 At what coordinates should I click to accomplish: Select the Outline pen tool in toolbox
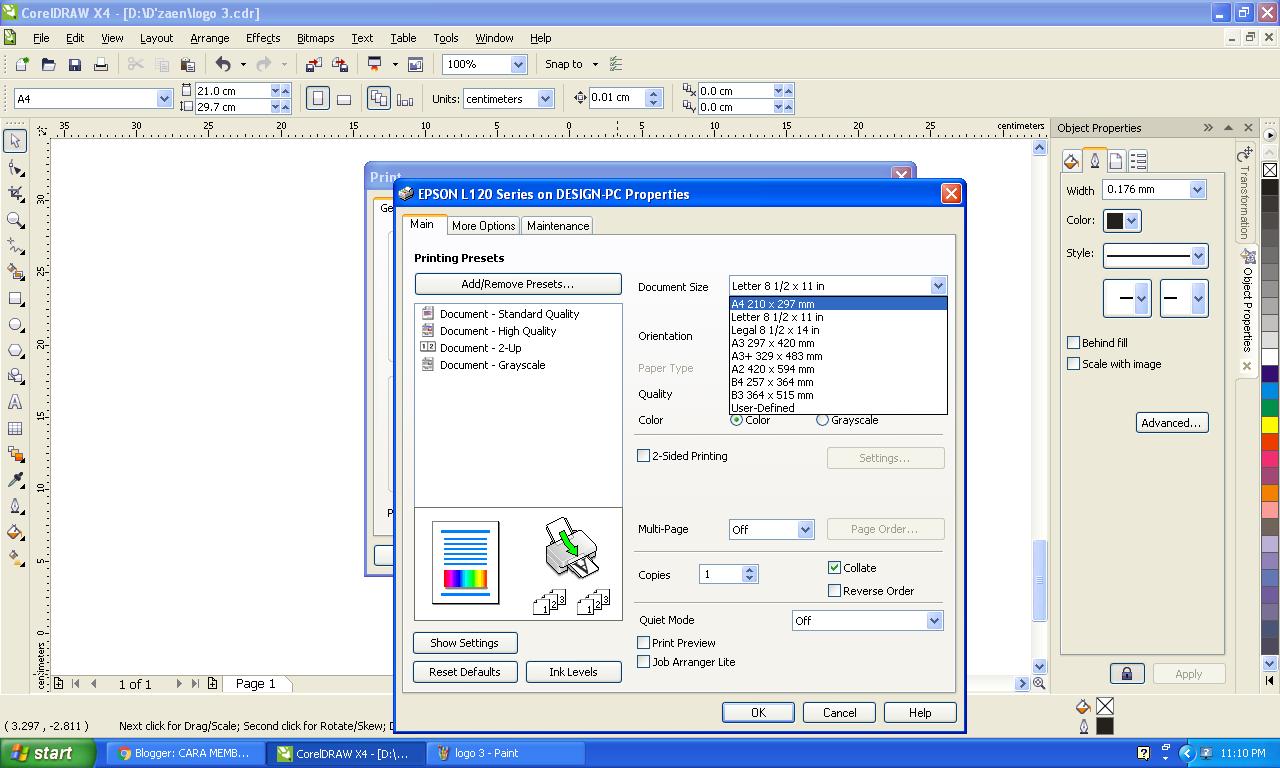pos(15,506)
